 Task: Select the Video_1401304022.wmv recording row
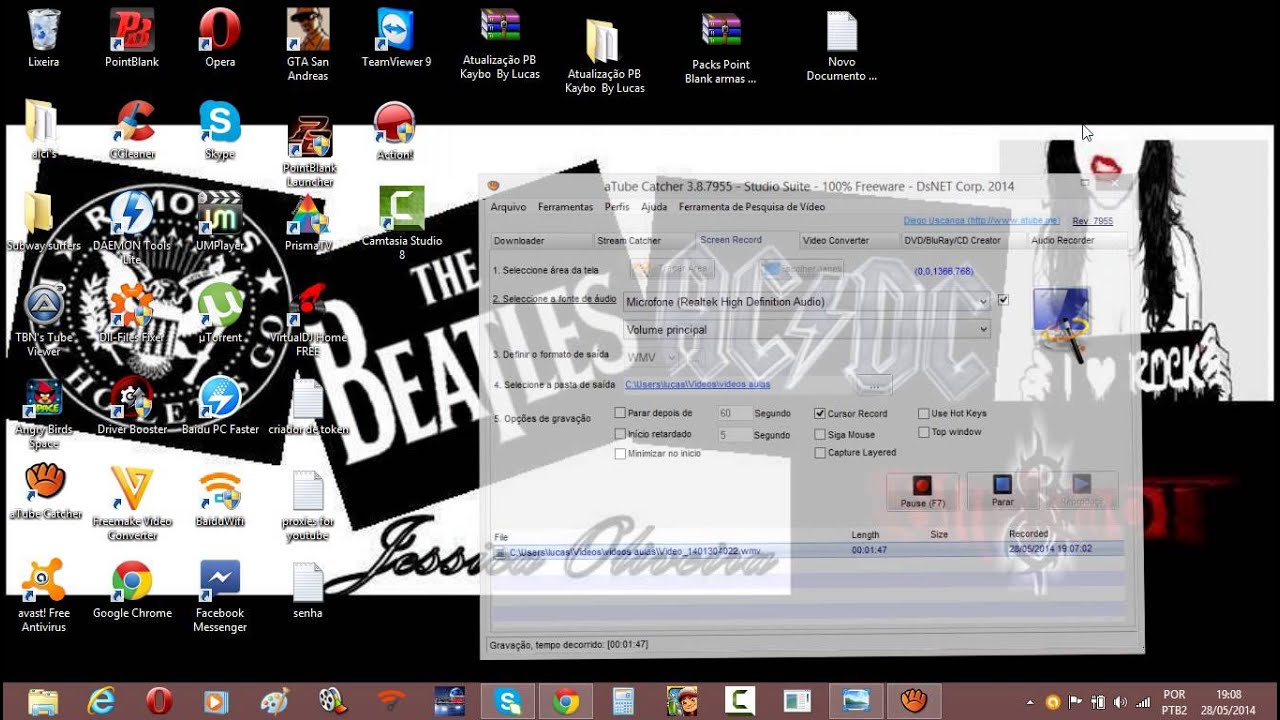pyautogui.click(x=808, y=550)
